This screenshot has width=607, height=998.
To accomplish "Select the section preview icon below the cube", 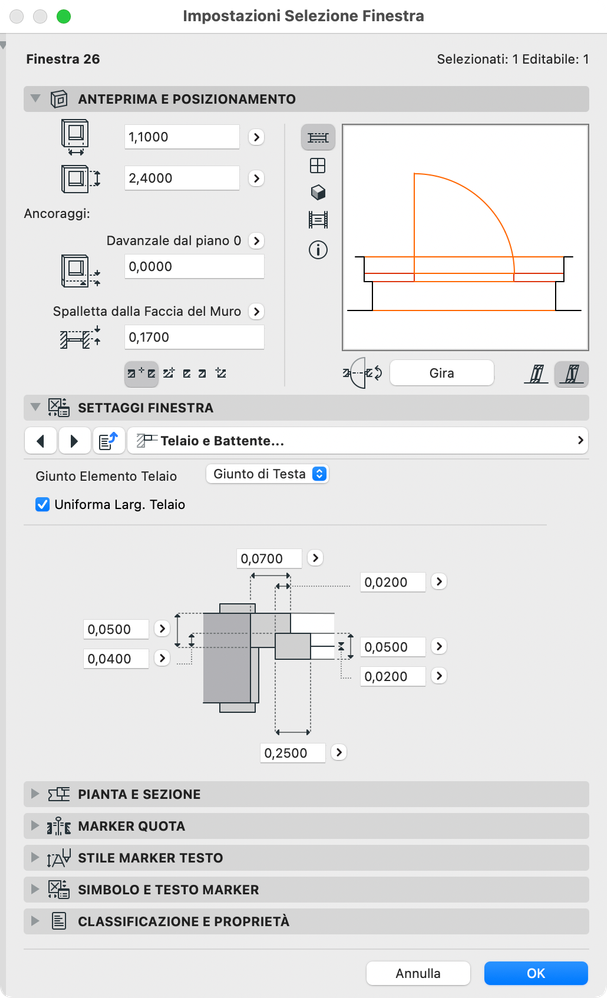I will (x=318, y=220).
